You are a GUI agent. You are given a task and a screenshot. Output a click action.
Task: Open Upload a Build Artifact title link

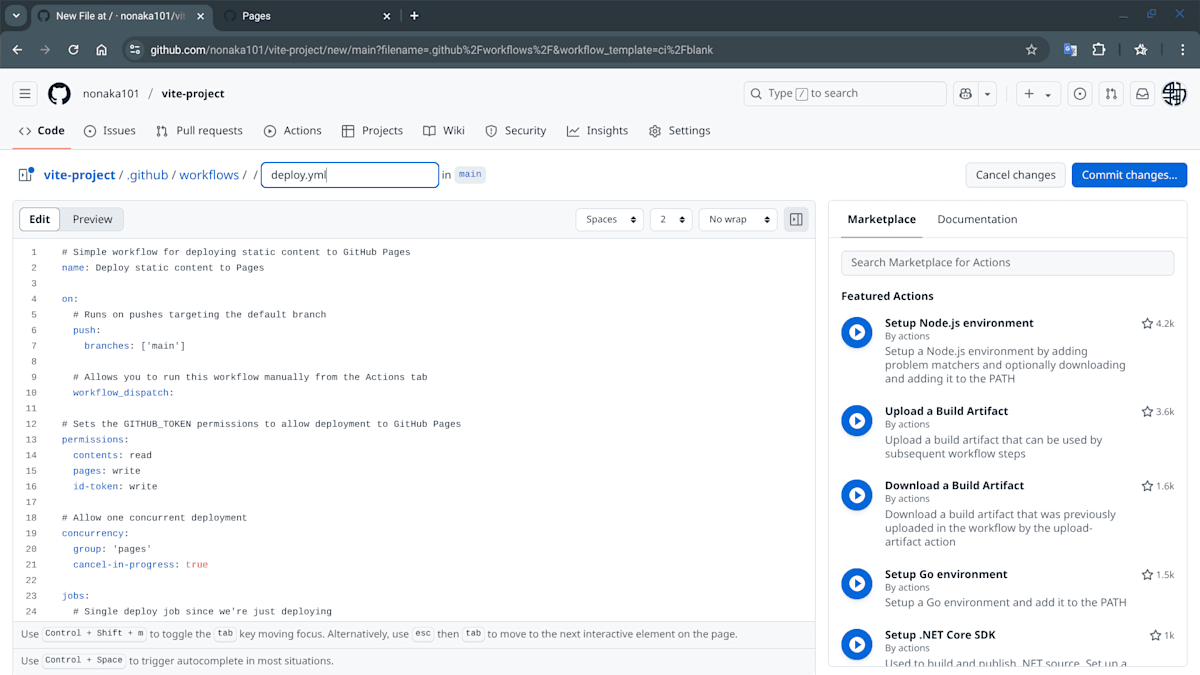946,411
